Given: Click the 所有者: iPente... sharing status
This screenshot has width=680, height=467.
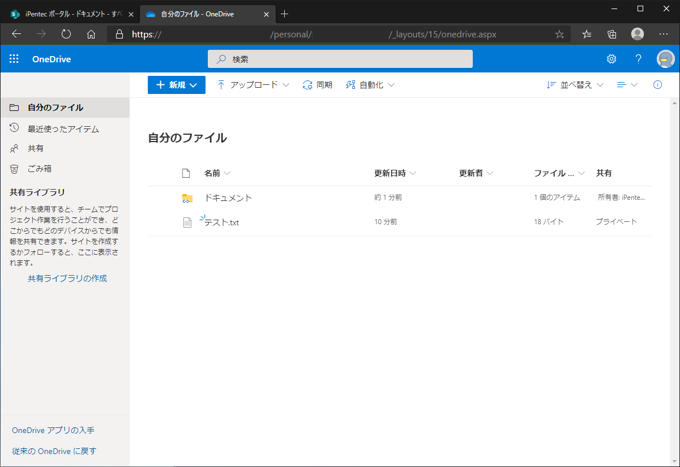Looking at the screenshot, I should (621, 197).
